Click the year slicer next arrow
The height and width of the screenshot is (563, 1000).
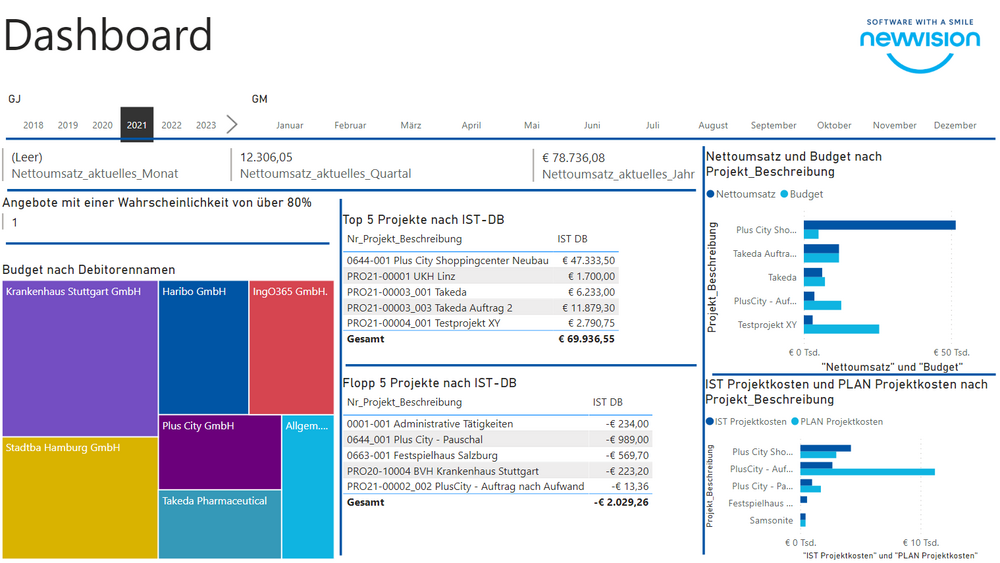pos(232,125)
